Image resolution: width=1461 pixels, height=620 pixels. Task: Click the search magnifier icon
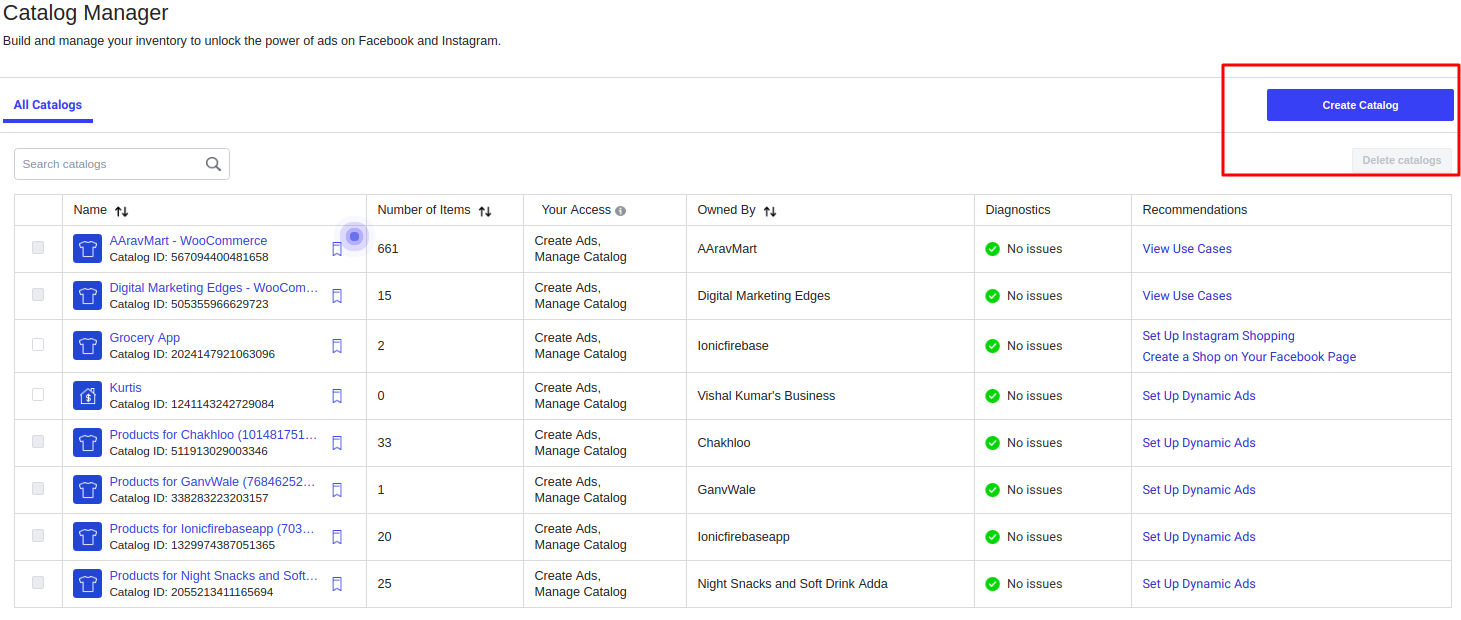coord(213,164)
